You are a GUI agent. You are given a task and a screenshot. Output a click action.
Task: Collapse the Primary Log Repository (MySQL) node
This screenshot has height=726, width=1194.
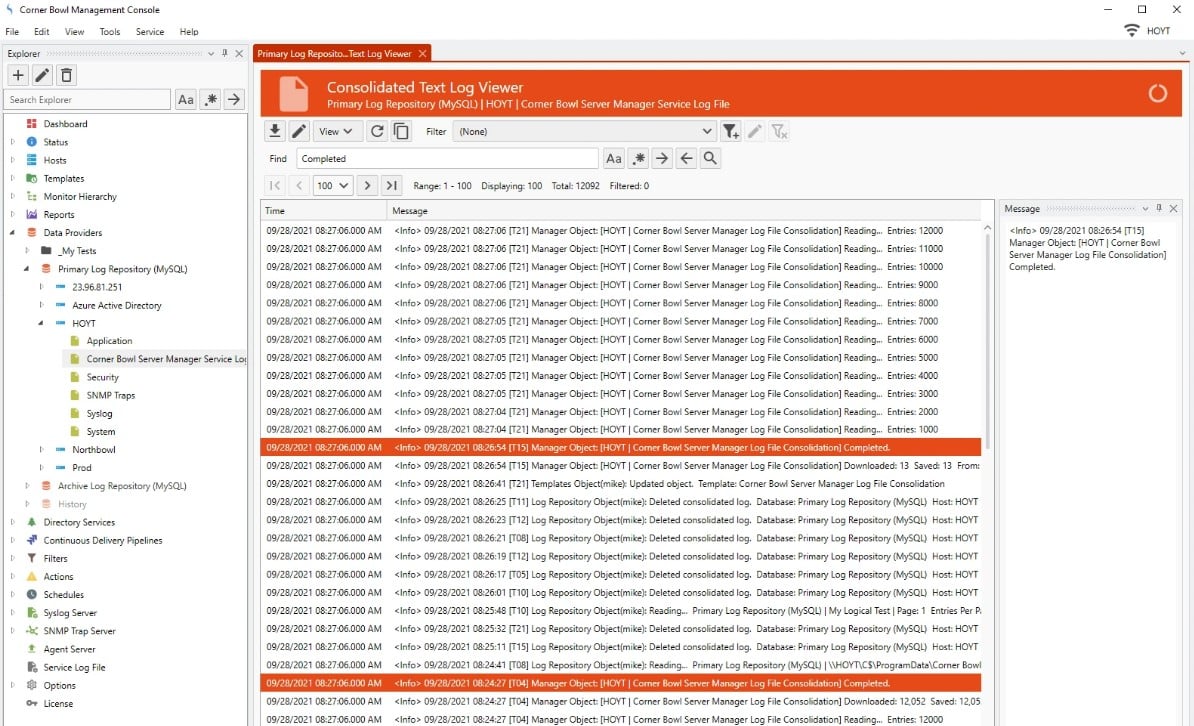click(x=27, y=269)
